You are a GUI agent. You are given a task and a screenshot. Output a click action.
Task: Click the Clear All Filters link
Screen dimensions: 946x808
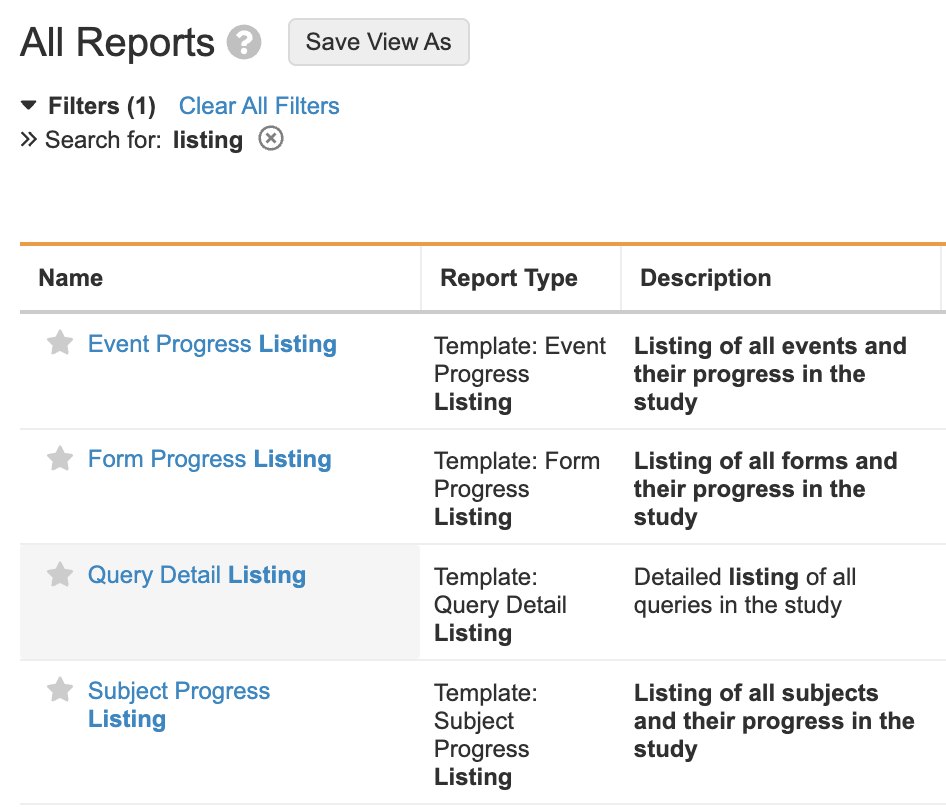pos(259,106)
